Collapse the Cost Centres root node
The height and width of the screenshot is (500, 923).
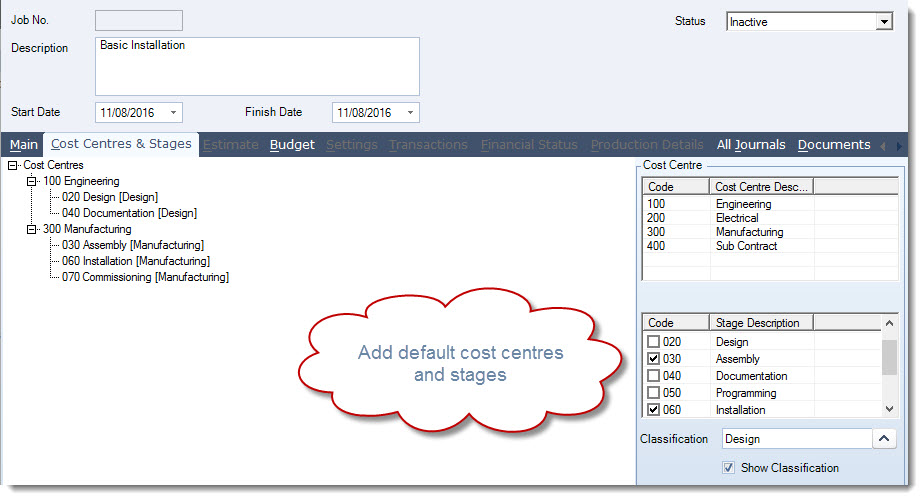[12, 165]
